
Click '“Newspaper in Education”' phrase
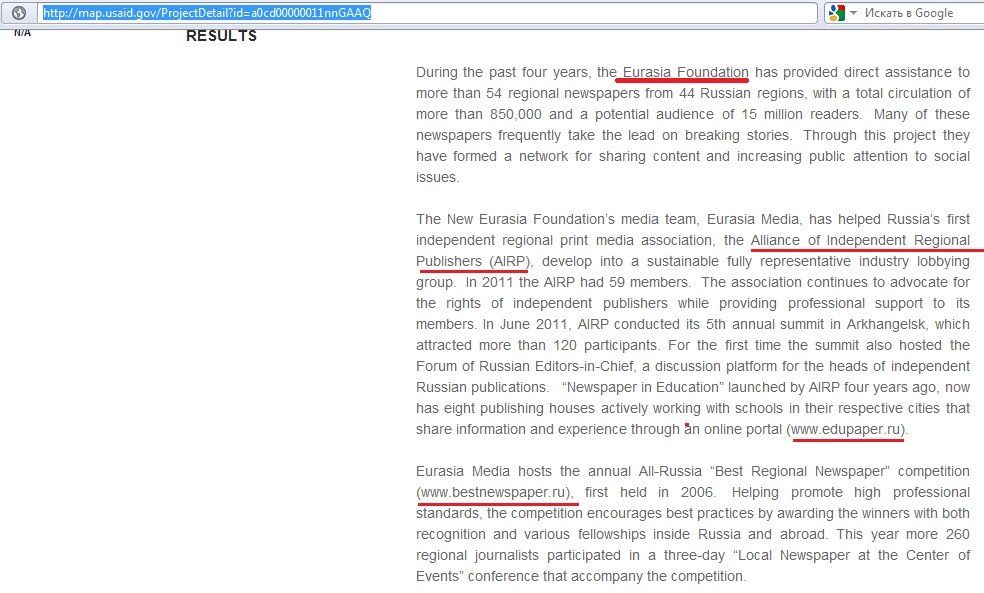tap(641, 387)
